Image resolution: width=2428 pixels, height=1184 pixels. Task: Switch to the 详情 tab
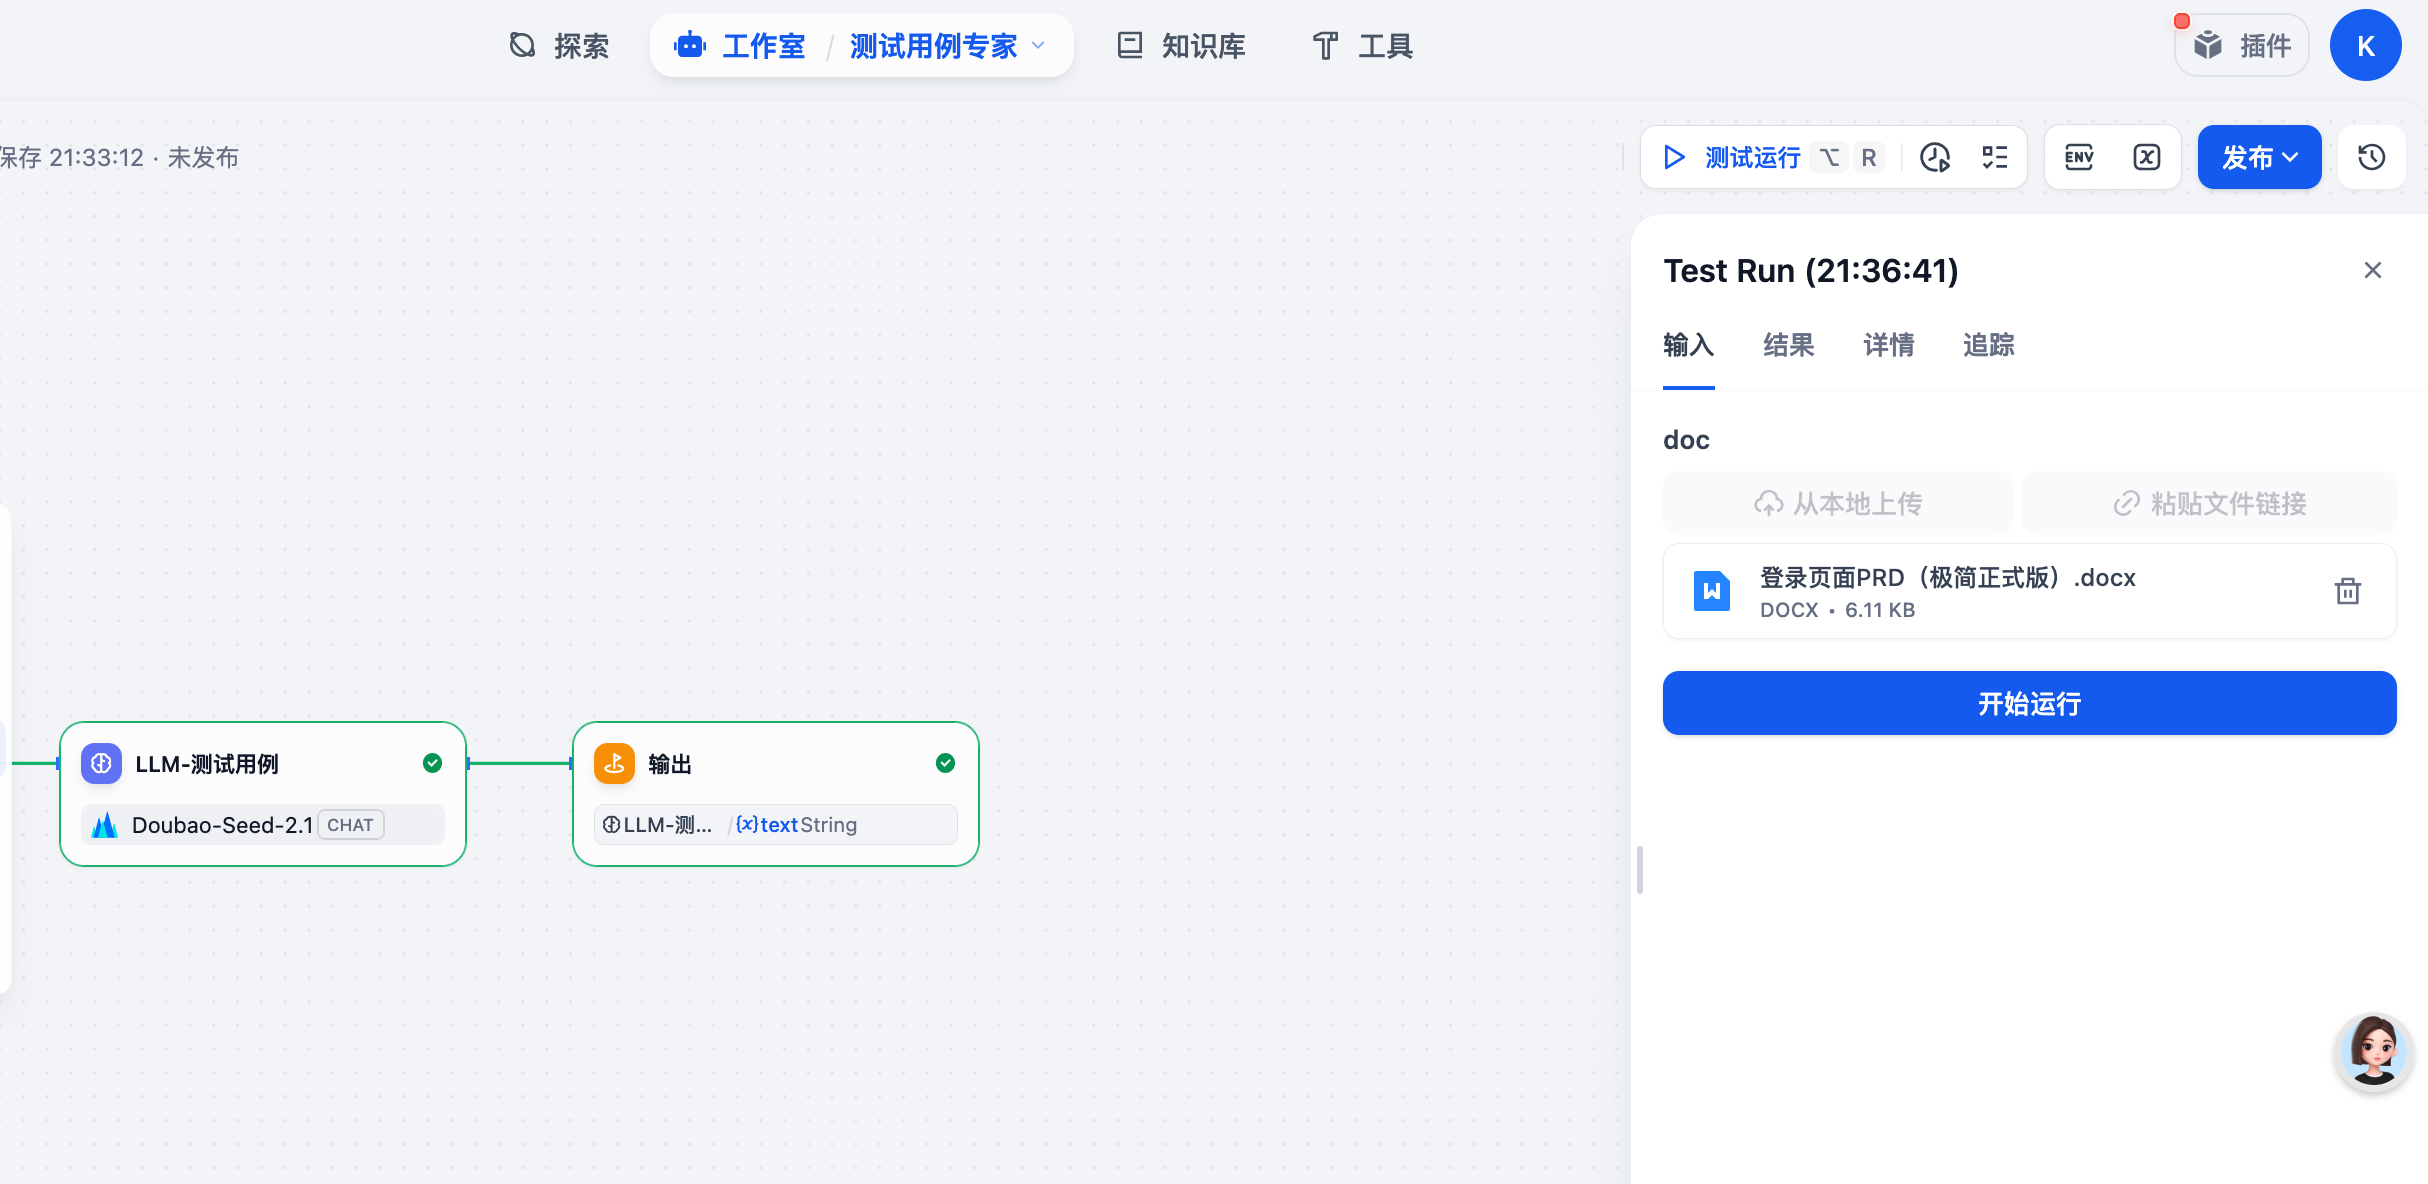(1889, 346)
